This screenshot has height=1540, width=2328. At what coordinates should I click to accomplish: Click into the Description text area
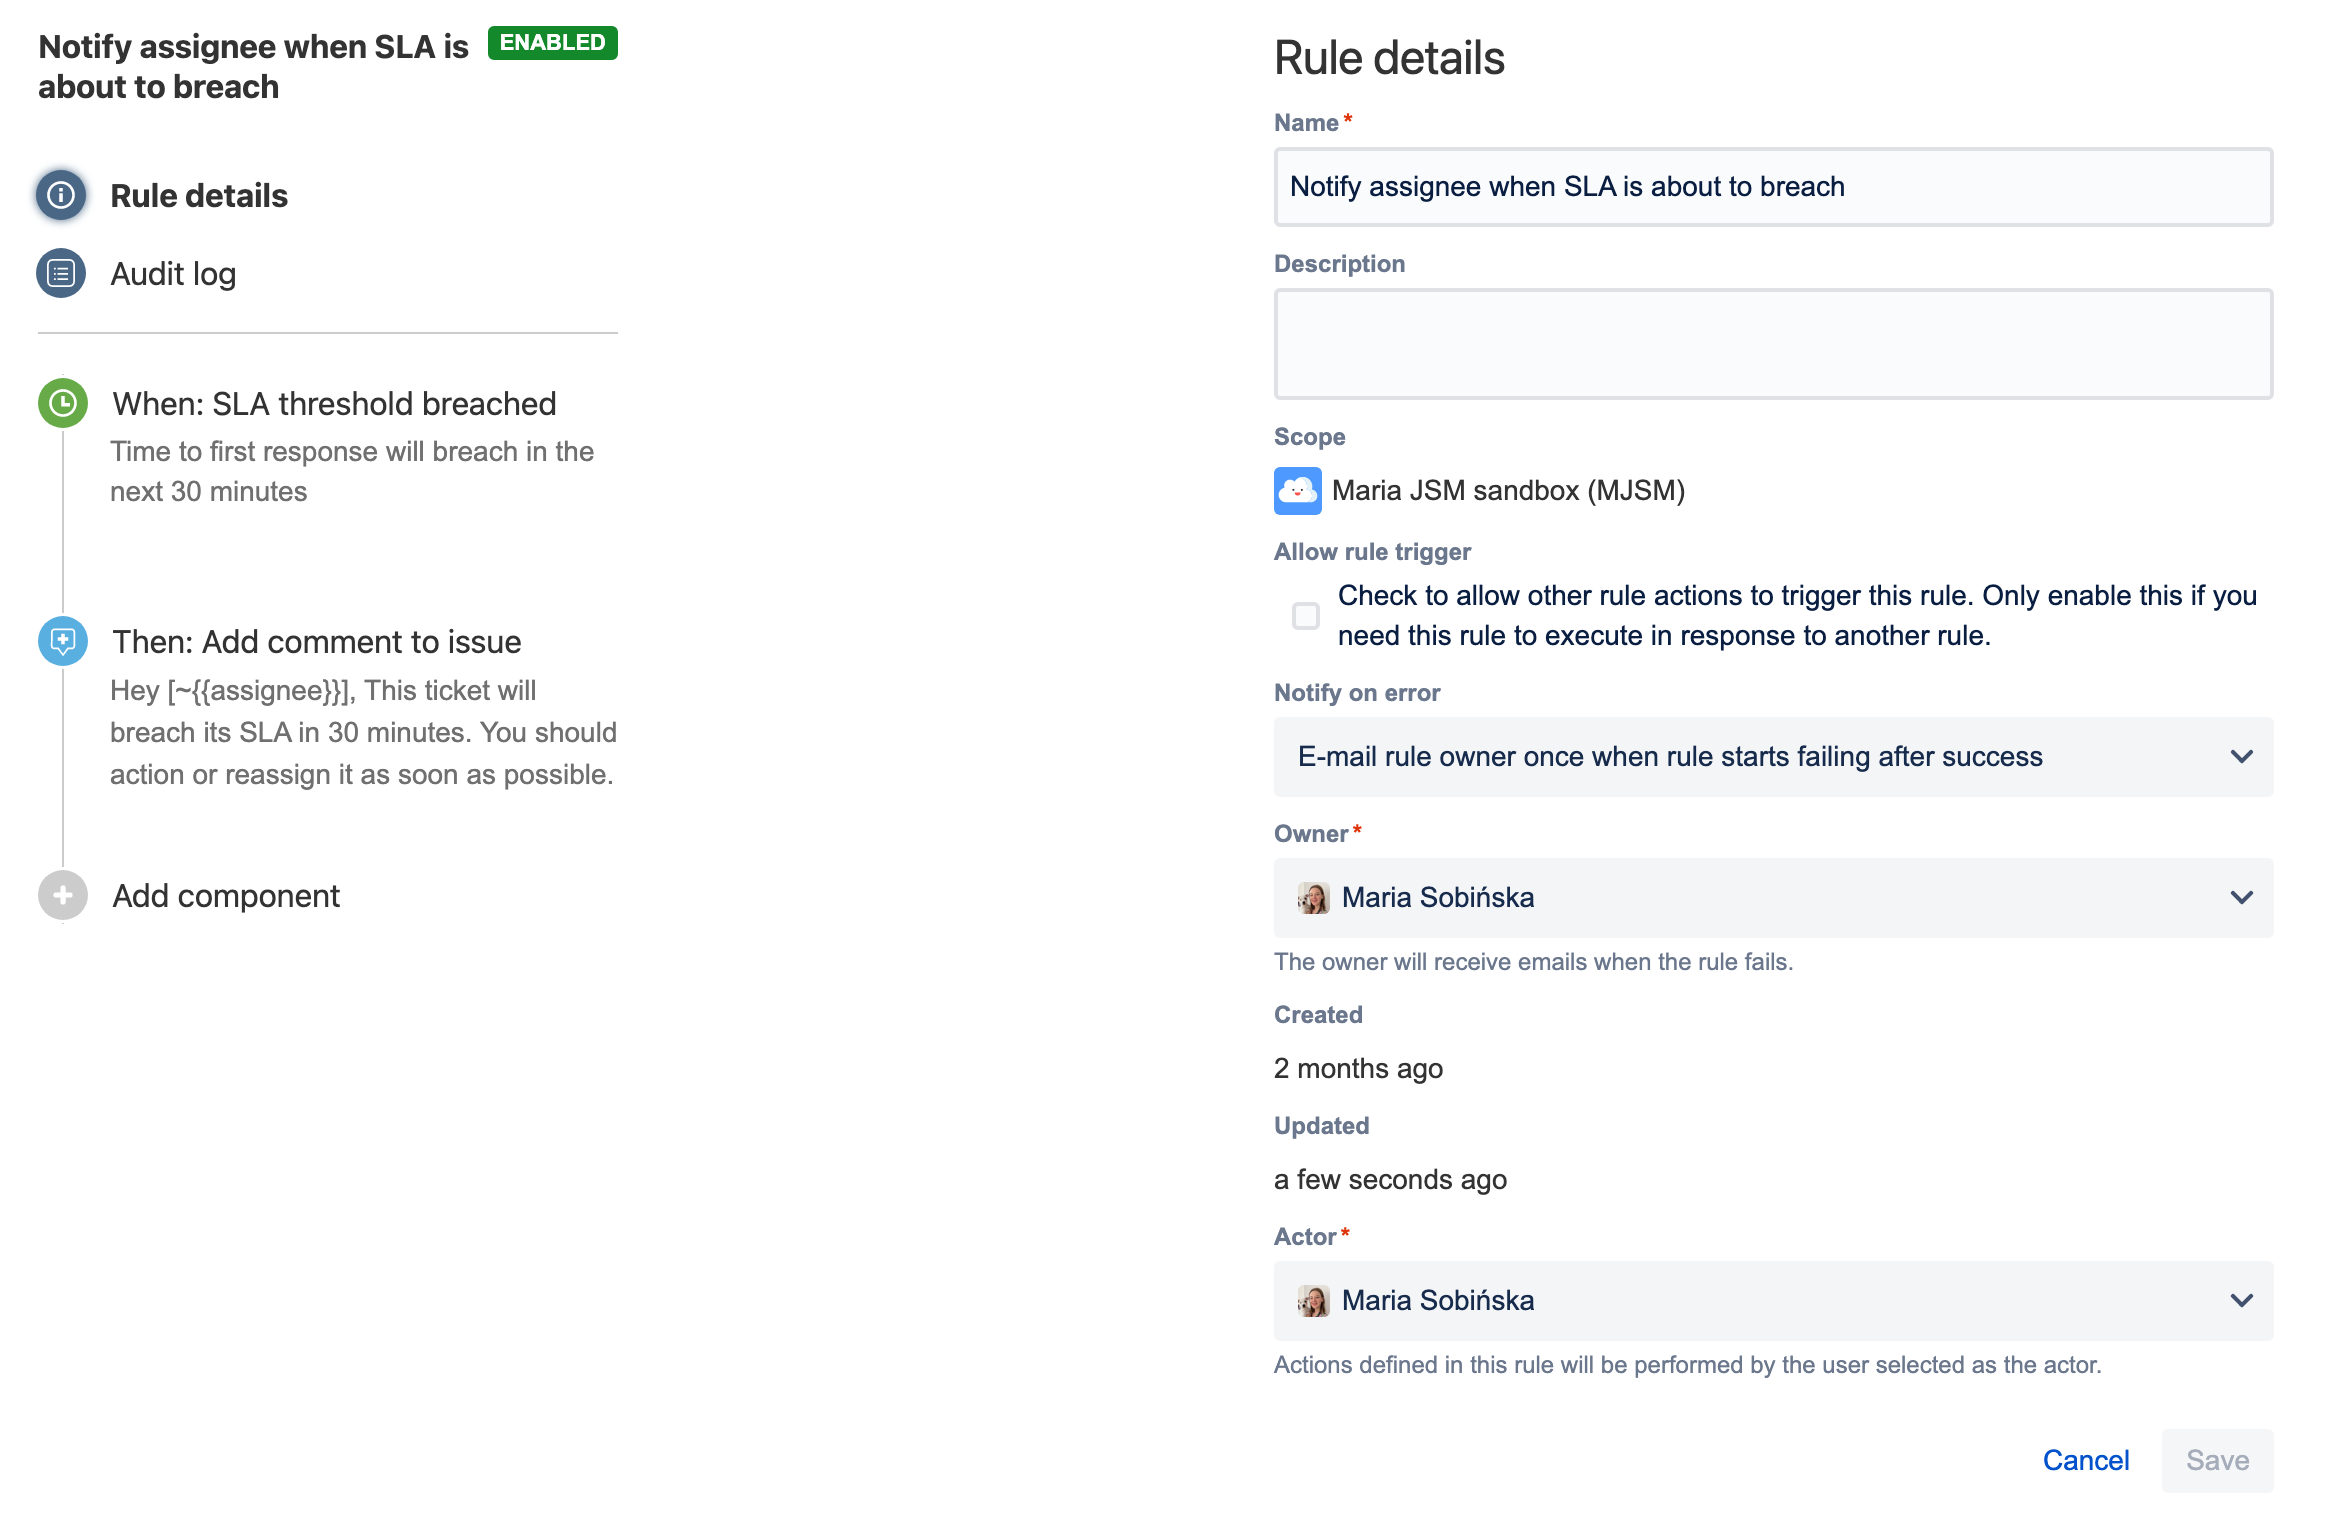pos(1772,344)
